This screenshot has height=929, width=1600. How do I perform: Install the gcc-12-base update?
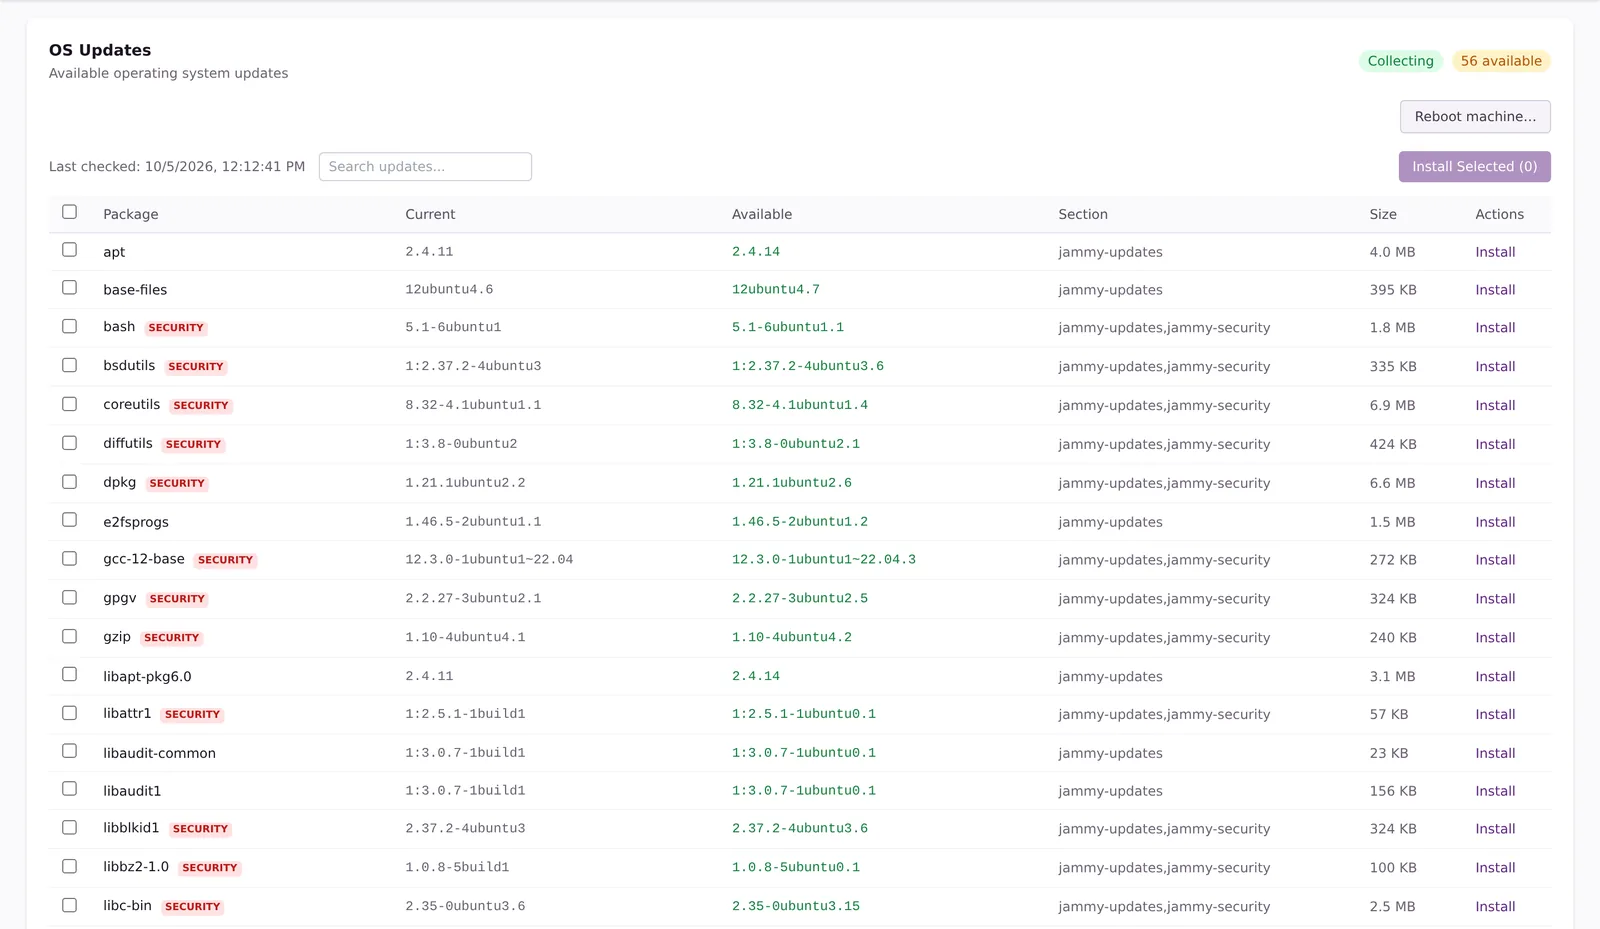[x=1495, y=560]
